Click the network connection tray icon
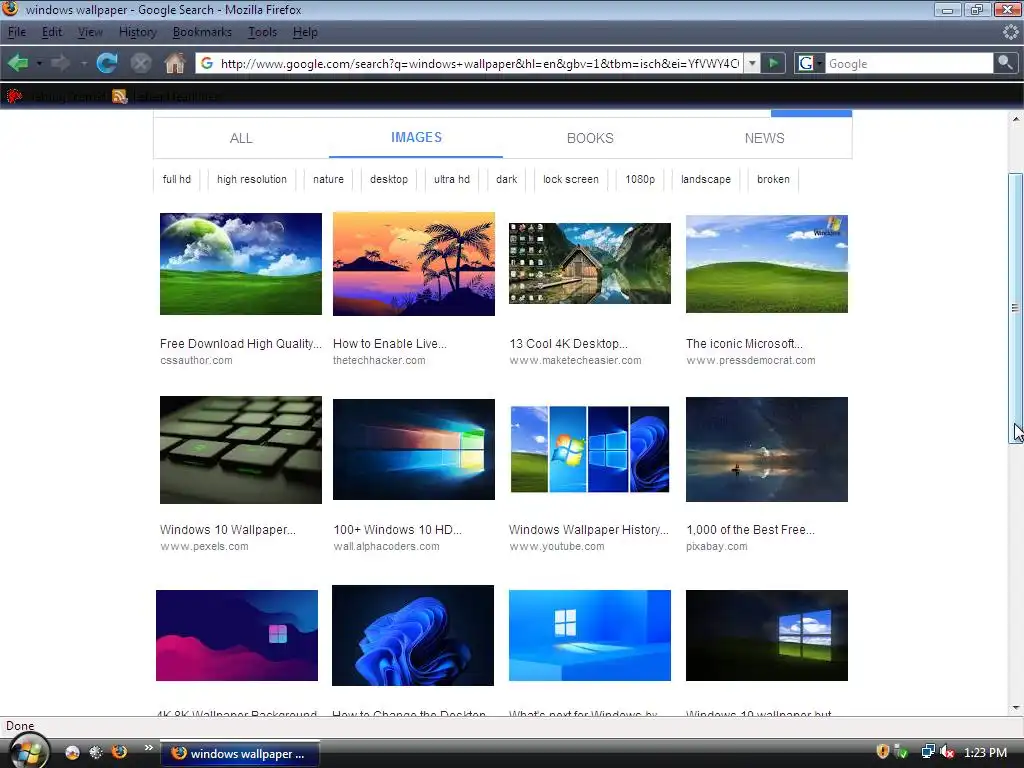Image resolution: width=1024 pixels, height=768 pixels. tap(927, 752)
